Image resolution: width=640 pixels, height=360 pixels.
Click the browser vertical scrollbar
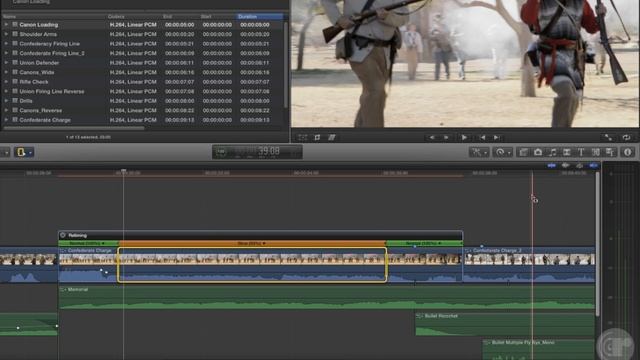point(285,65)
